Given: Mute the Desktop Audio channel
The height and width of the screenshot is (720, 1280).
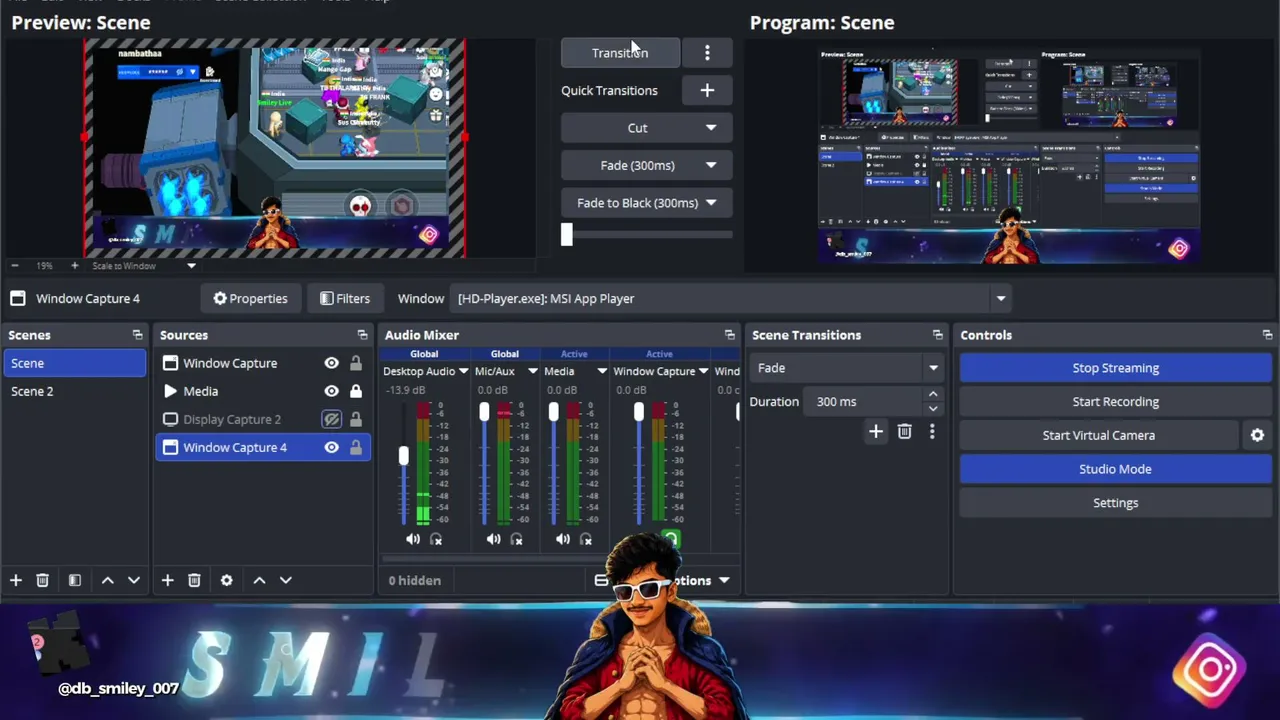Looking at the screenshot, I should point(413,539).
